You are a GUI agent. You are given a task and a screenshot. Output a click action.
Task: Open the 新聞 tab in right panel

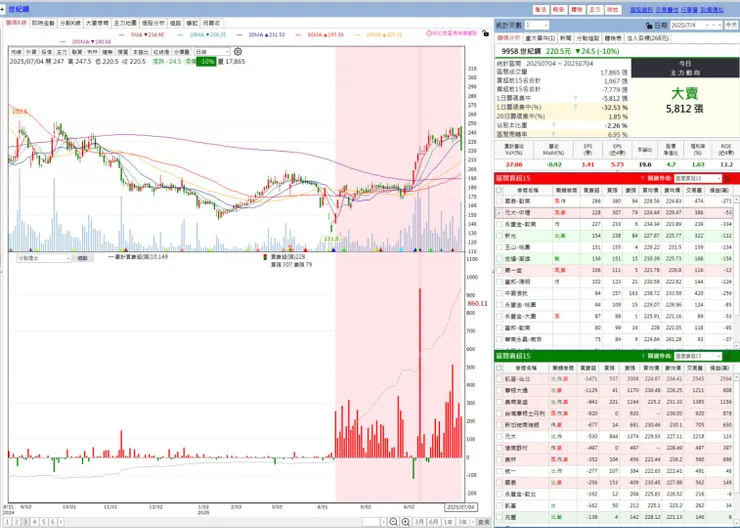pos(565,38)
